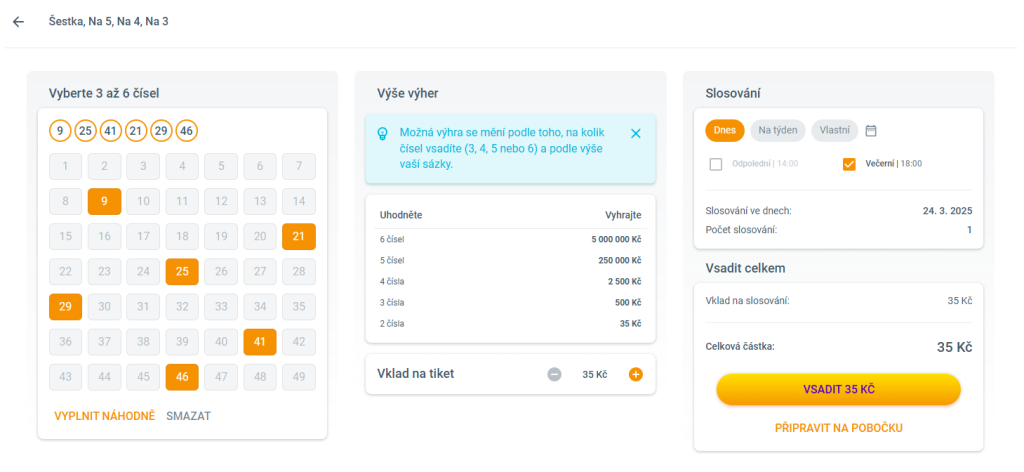Viewport: 1024px width, 472px height.
Task: Close the blue info message
Action: click(x=636, y=133)
